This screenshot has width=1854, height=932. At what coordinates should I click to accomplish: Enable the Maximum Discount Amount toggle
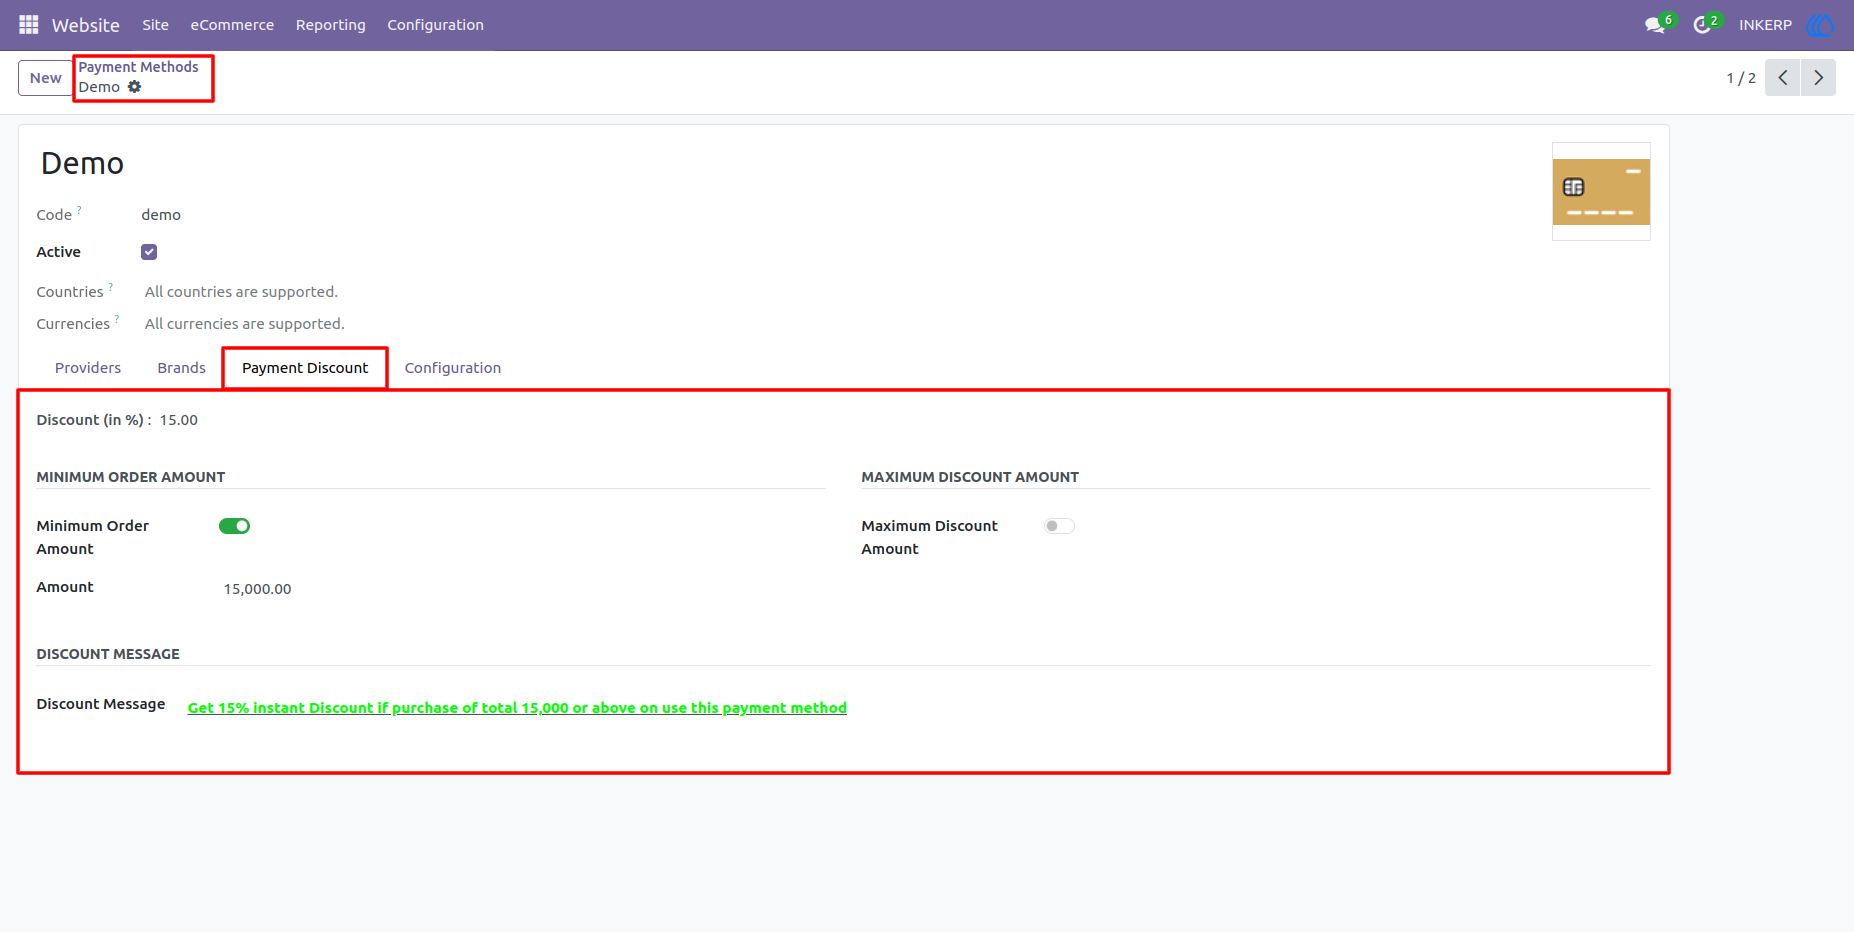[x=1059, y=526]
